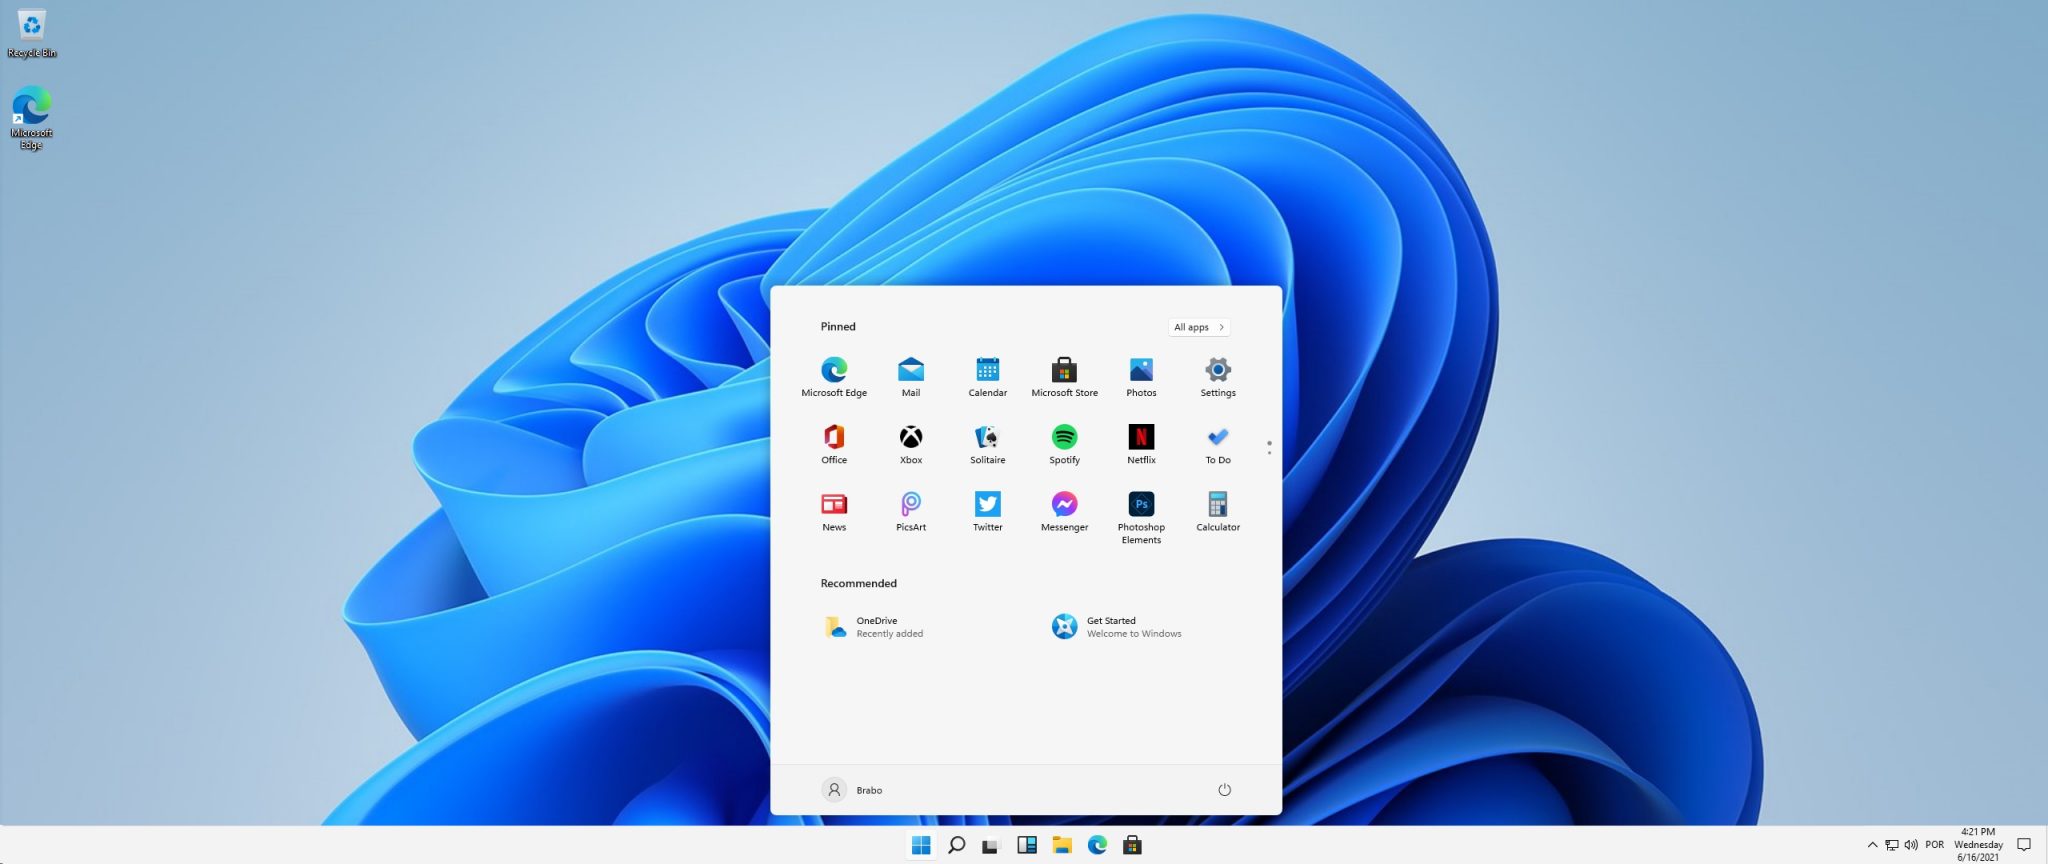Screen dimensions: 2048x864
Task: Launch the Photos app
Action: tap(1141, 377)
